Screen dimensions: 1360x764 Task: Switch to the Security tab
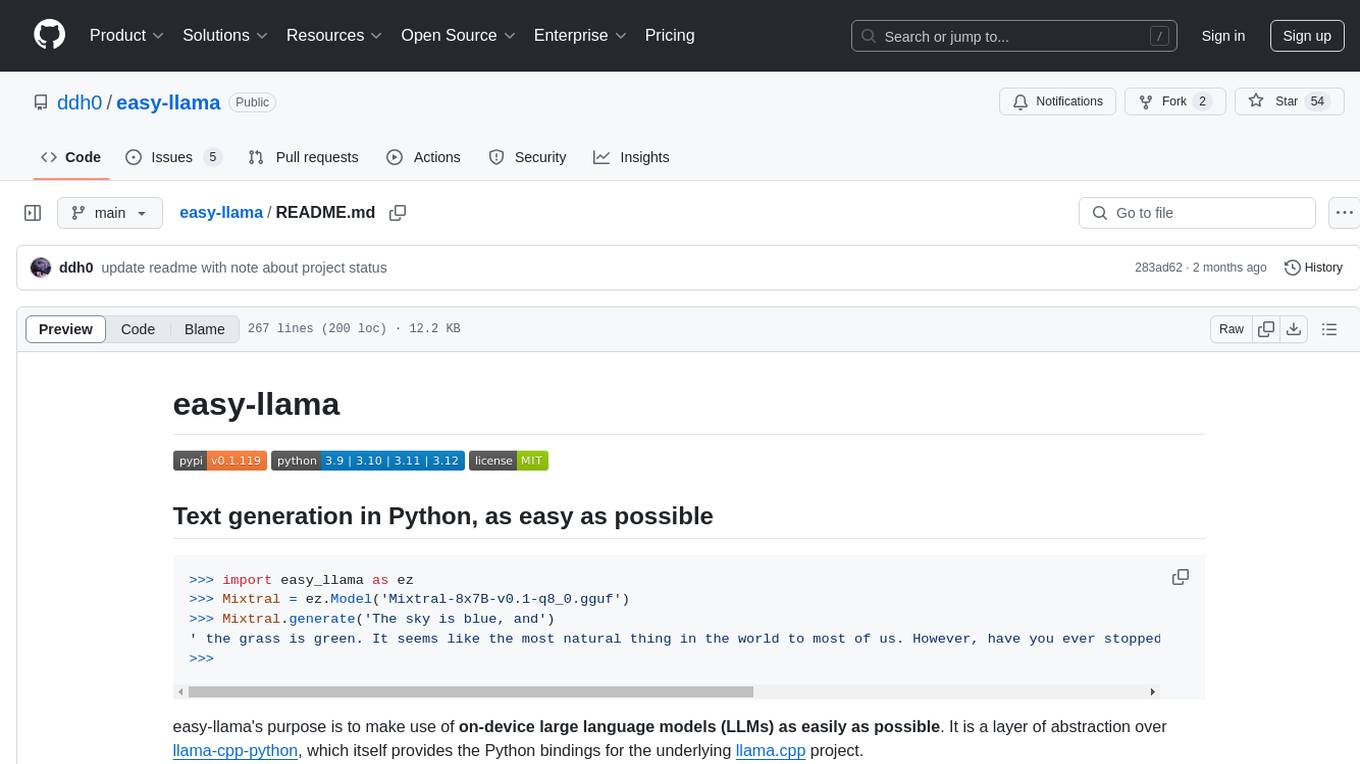(527, 157)
